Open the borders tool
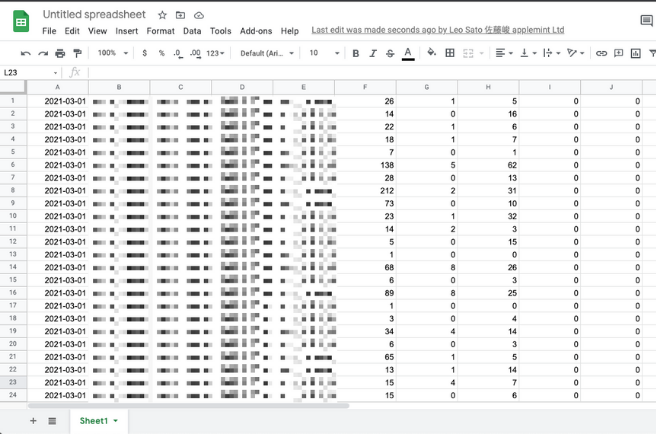This screenshot has height=434, width=656. click(x=450, y=53)
